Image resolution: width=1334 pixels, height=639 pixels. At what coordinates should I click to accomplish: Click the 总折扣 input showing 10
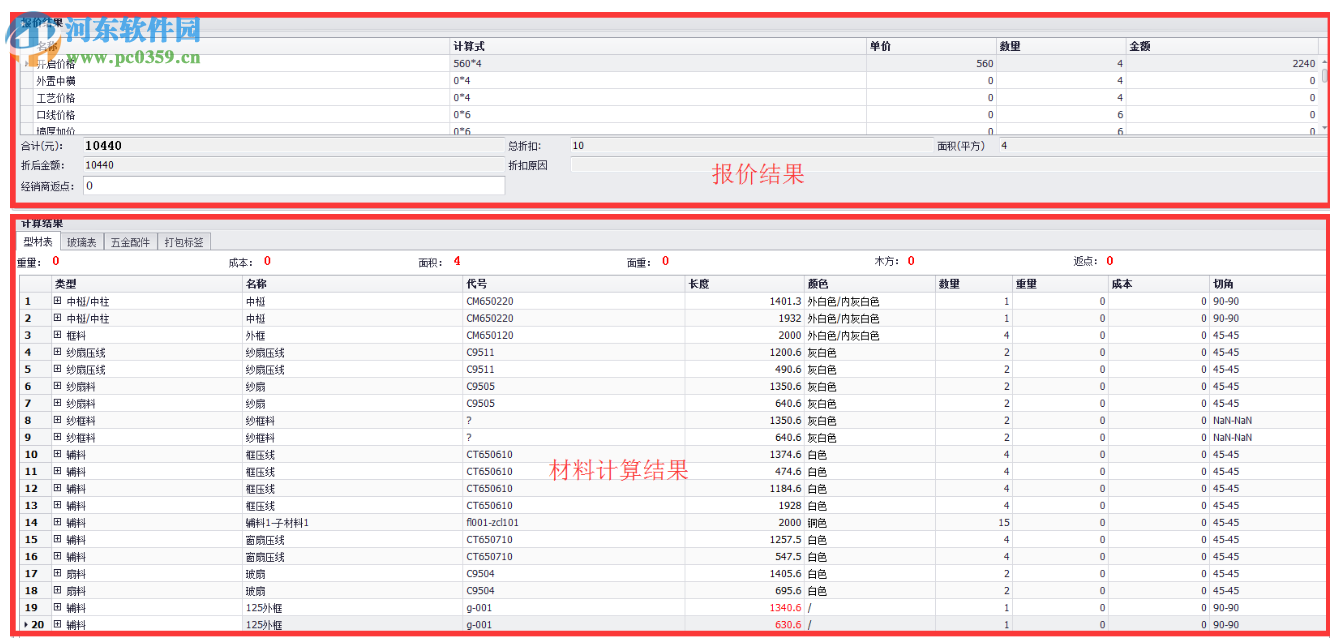tap(700, 145)
